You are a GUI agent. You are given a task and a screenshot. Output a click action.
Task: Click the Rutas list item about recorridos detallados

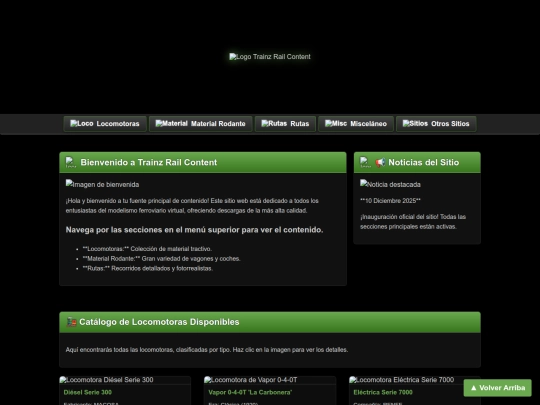(x=147, y=268)
